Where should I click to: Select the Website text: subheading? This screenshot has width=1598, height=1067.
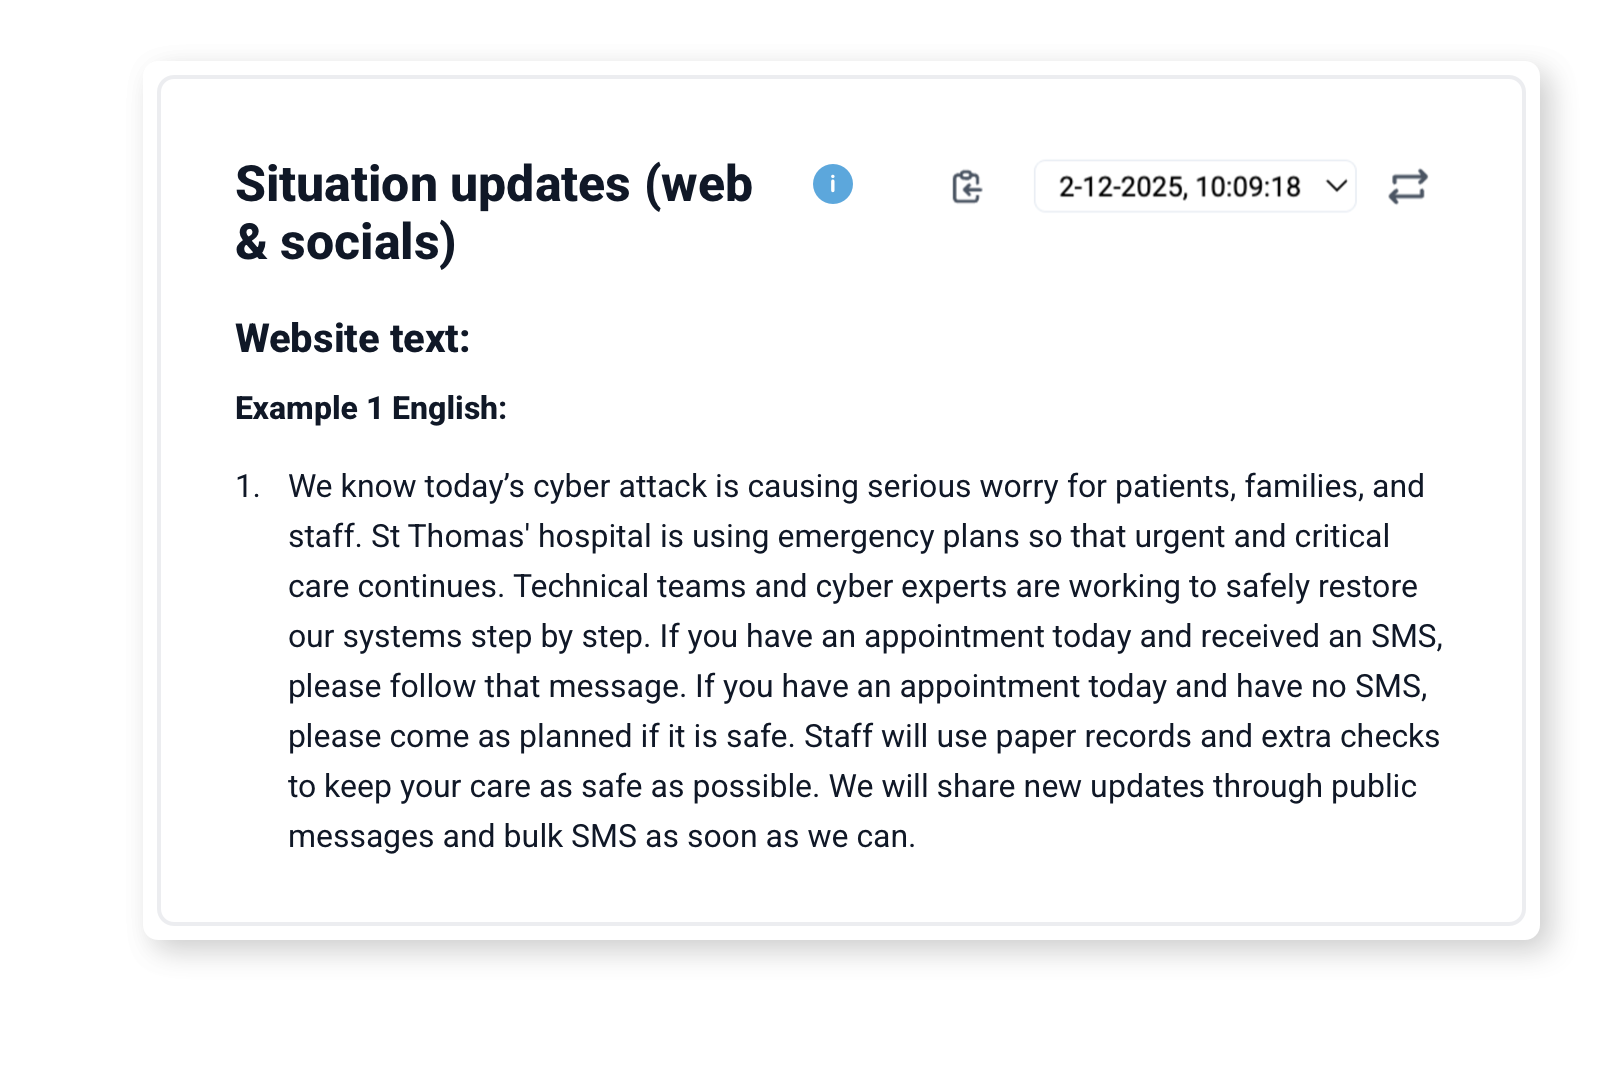pos(352,338)
